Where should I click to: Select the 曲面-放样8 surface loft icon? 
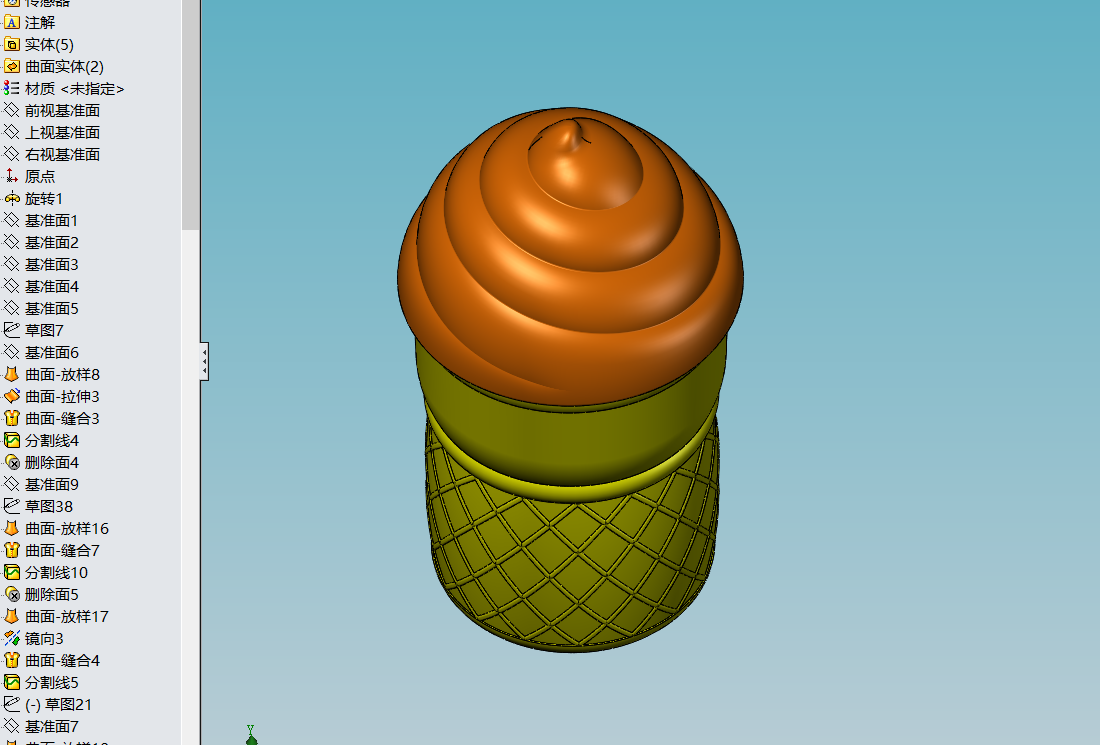coord(12,374)
